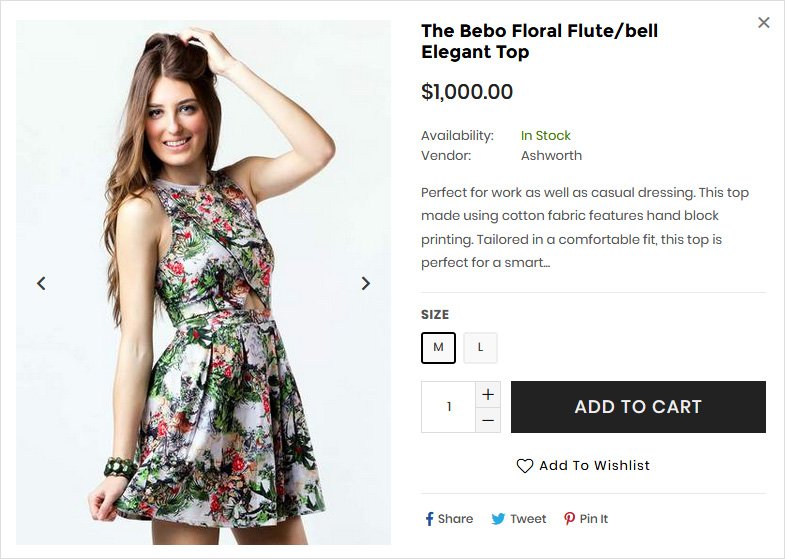Click the Tweet text link
Image resolution: width=785 pixels, height=559 pixels.
click(528, 519)
